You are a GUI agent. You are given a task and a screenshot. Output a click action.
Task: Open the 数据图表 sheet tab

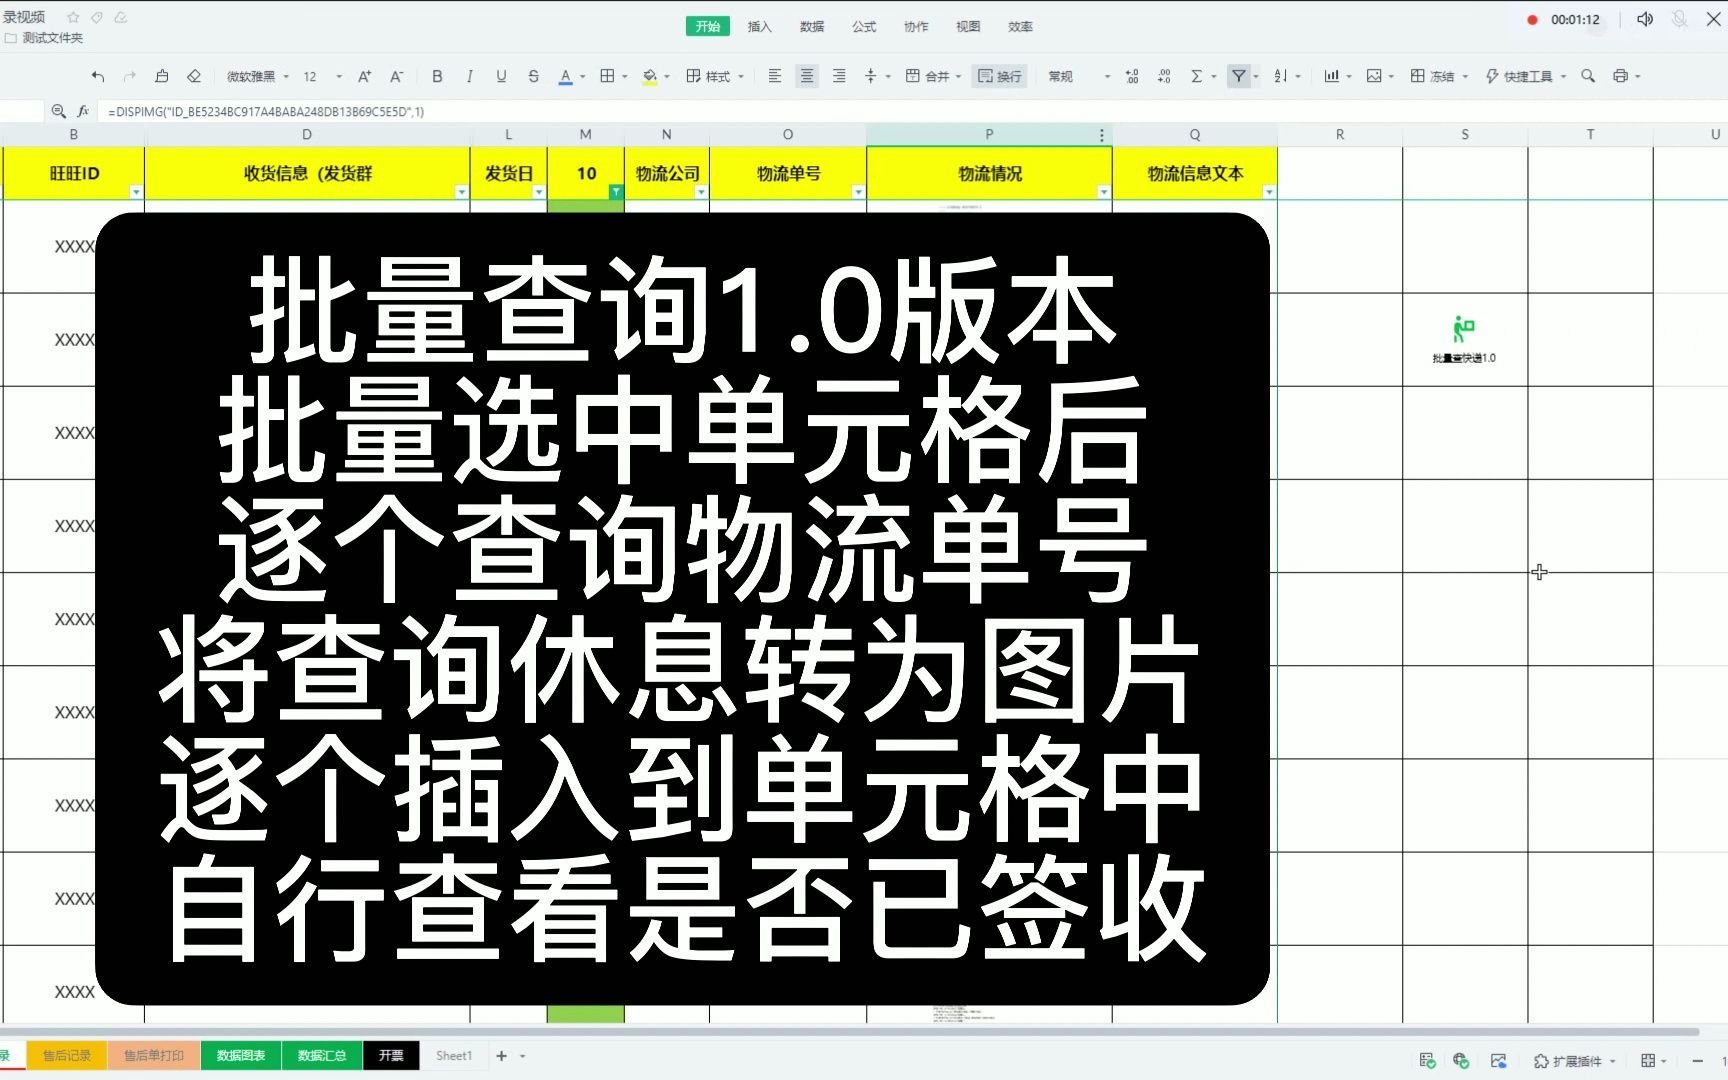point(241,1056)
